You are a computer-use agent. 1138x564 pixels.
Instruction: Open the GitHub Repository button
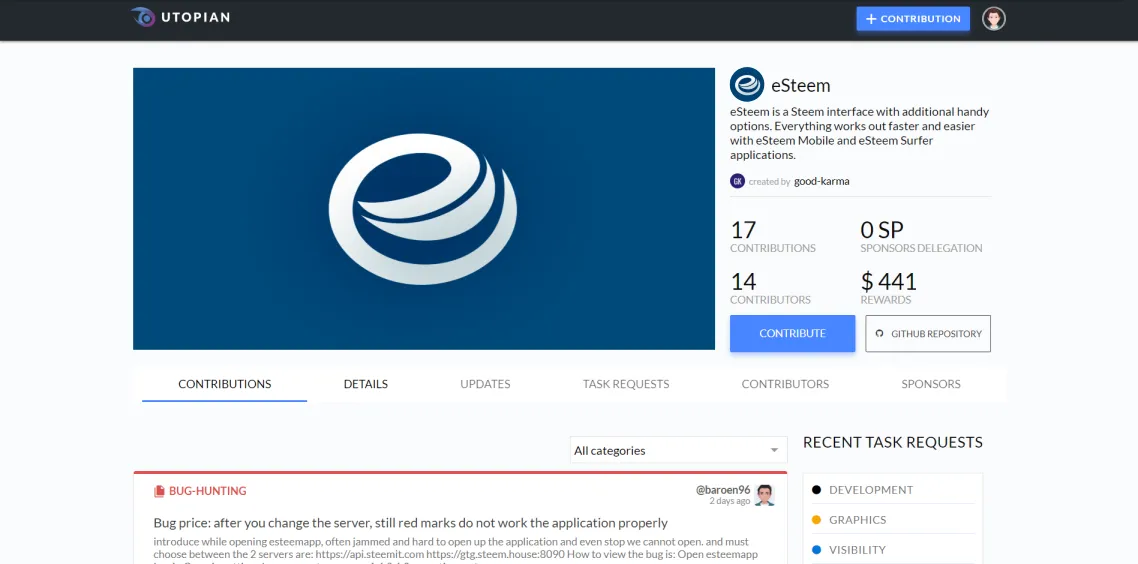coord(928,333)
